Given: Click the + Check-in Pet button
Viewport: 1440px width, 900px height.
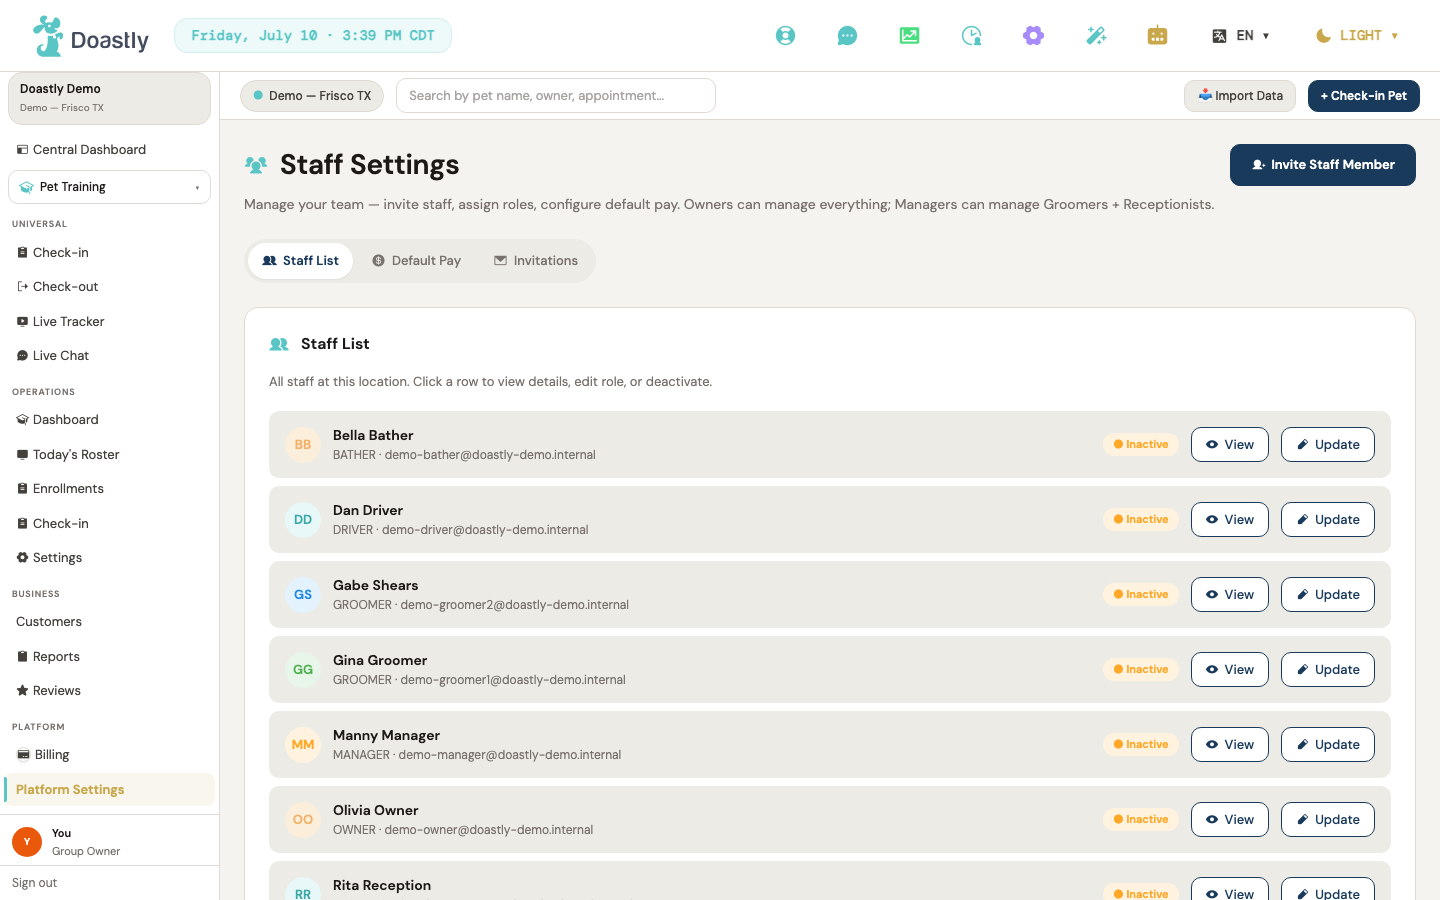Looking at the screenshot, I should [x=1364, y=96].
